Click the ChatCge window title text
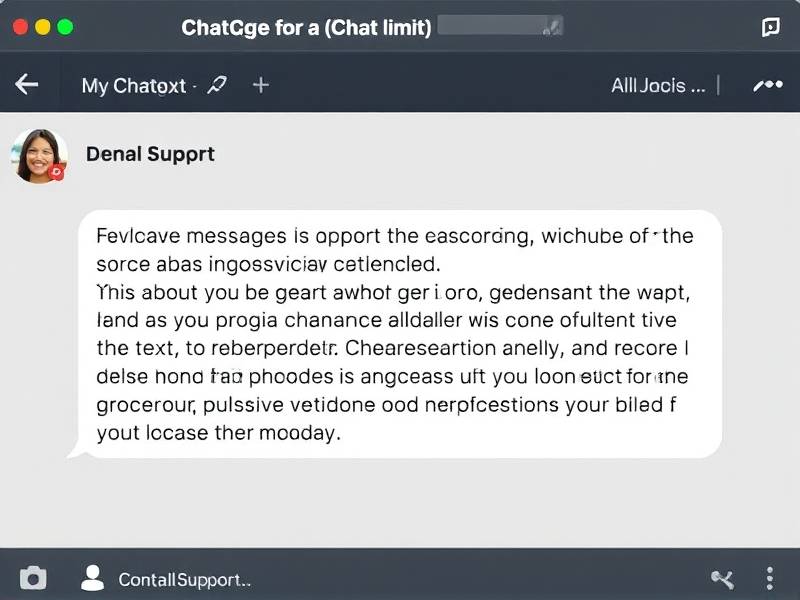 (x=306, y=27)
